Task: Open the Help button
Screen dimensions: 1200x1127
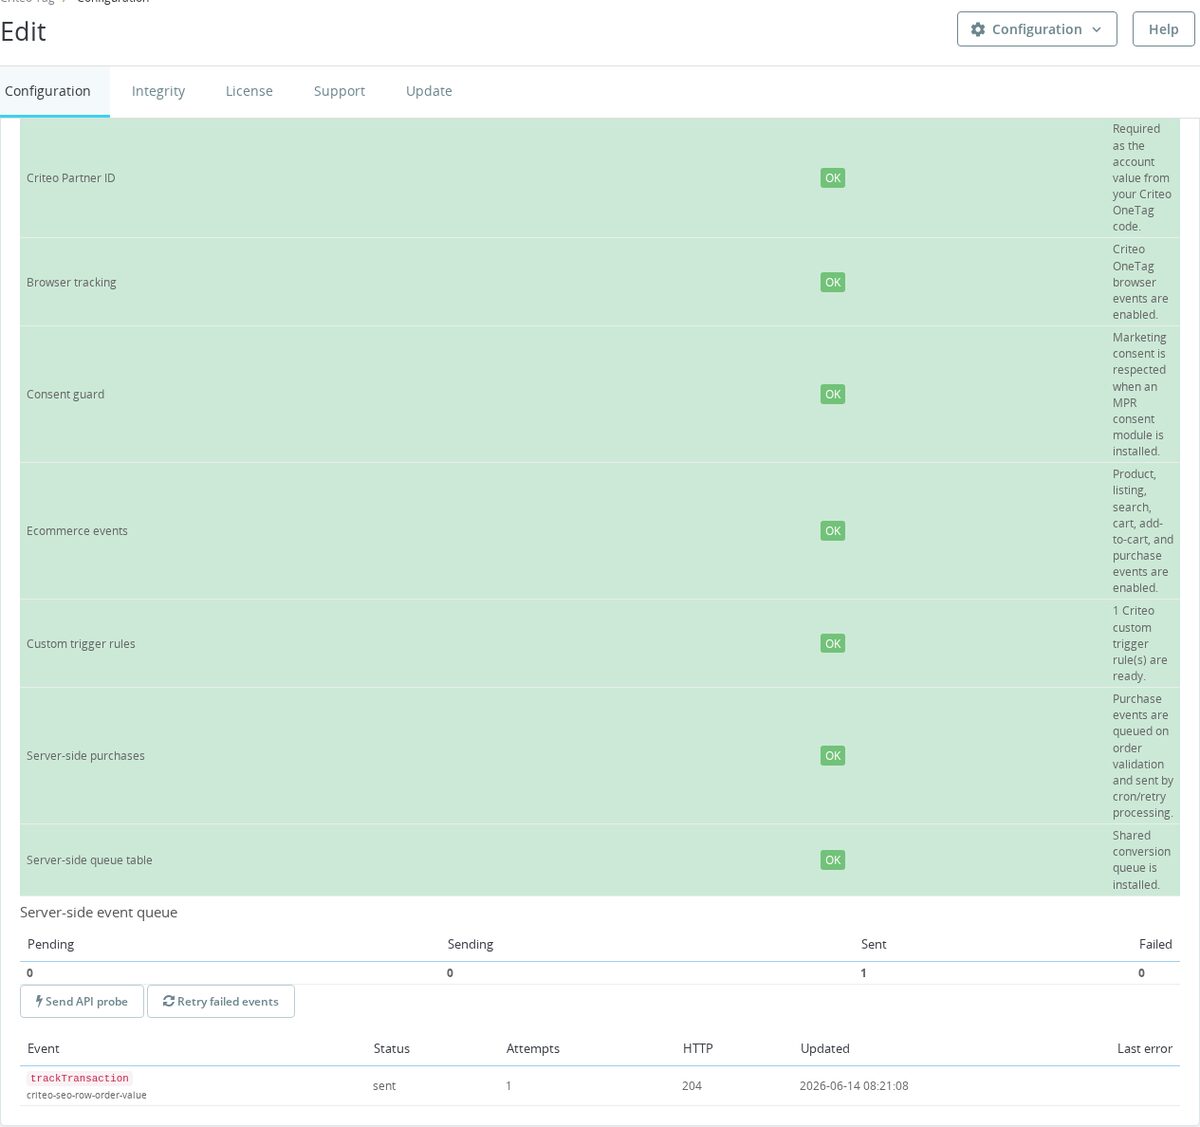Action: tap(1163, 29)
